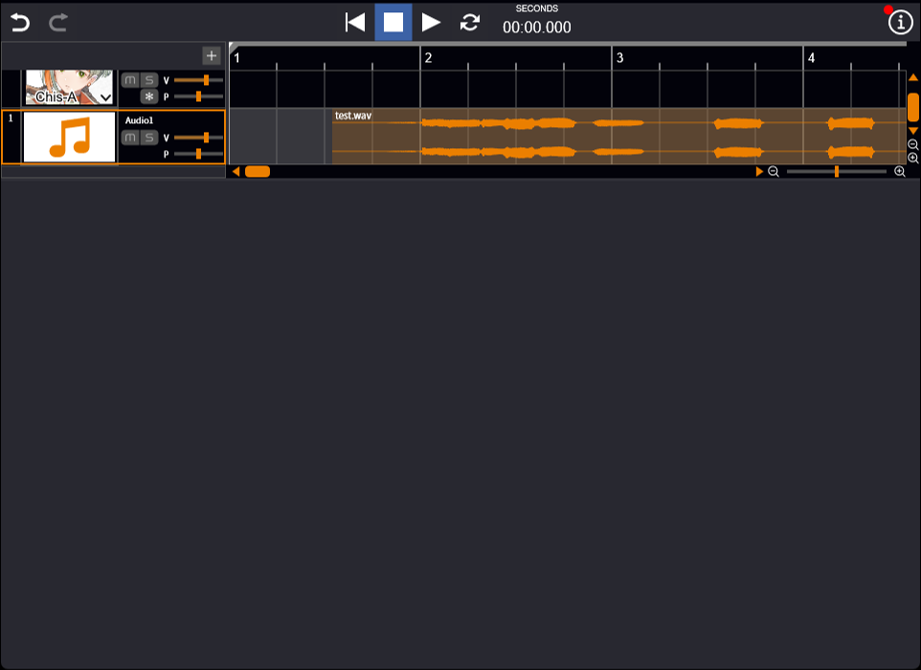Mute the Chis-A track
Viewport: 921px width, 670px height.
click(130, 80)
